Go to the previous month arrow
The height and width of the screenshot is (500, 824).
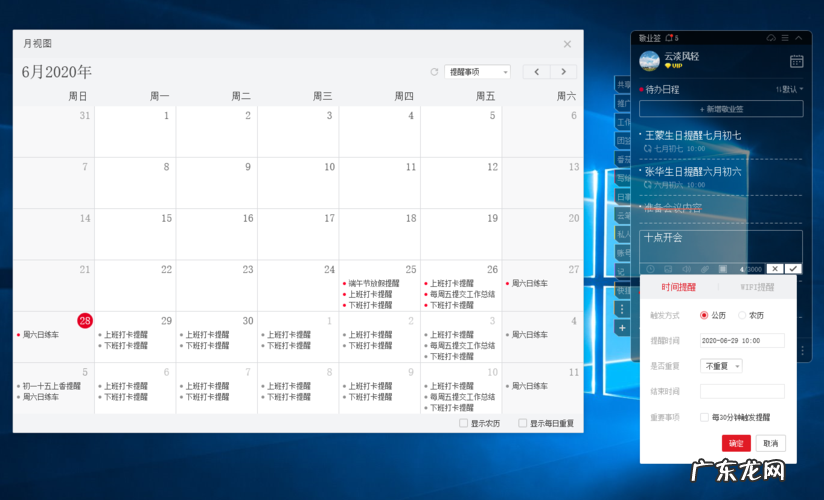coord(537,72)
